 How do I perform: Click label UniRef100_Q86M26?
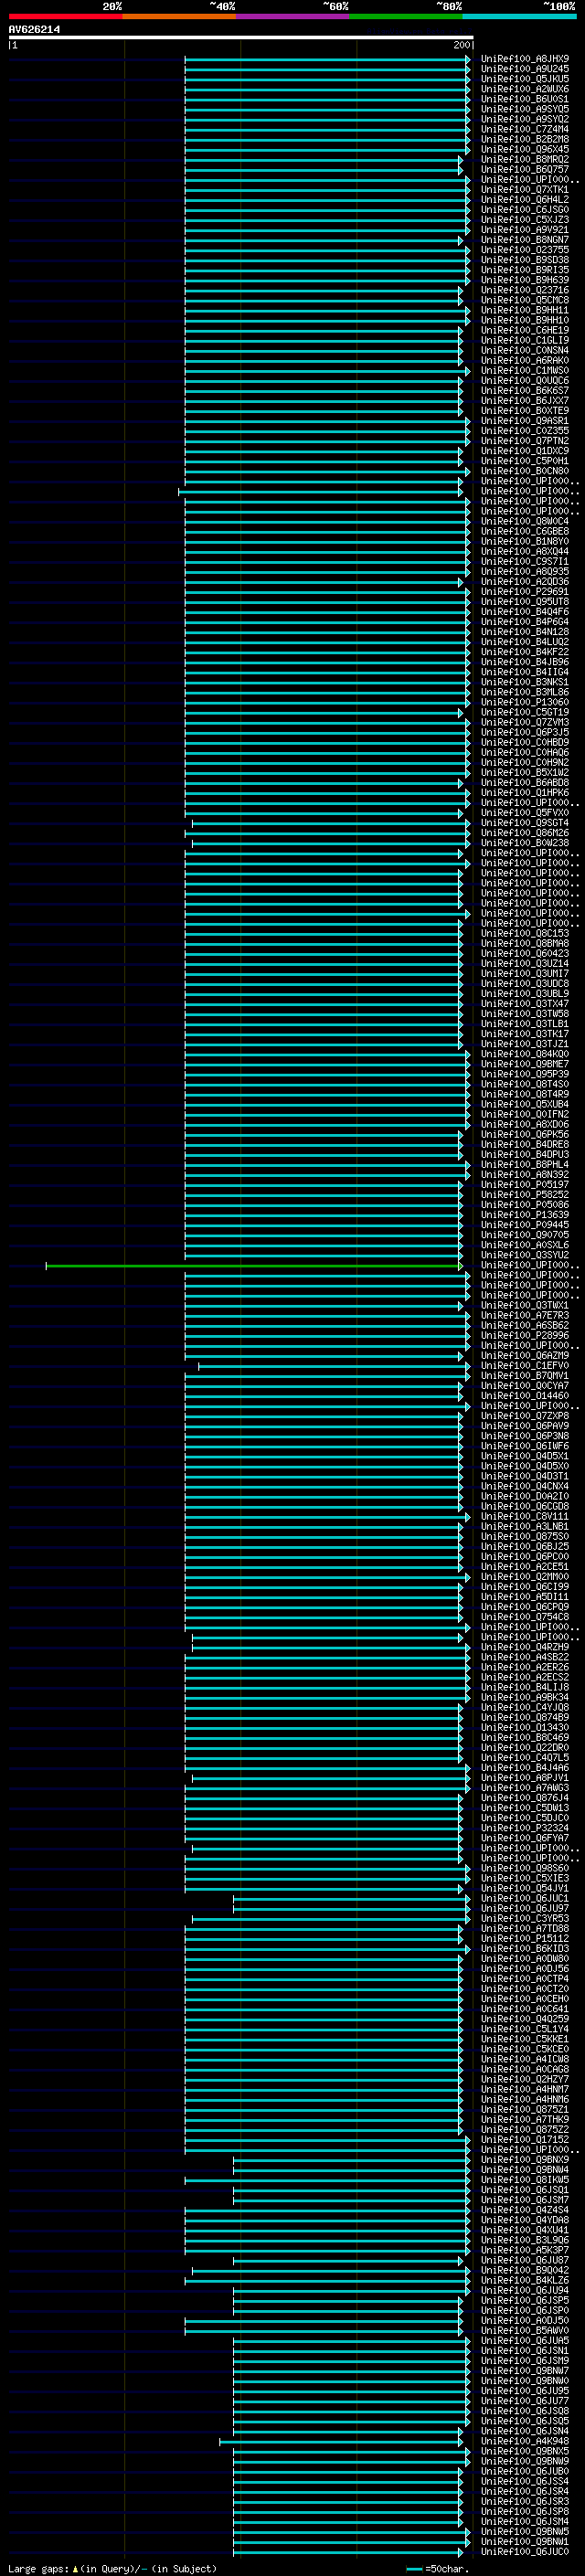525,833
